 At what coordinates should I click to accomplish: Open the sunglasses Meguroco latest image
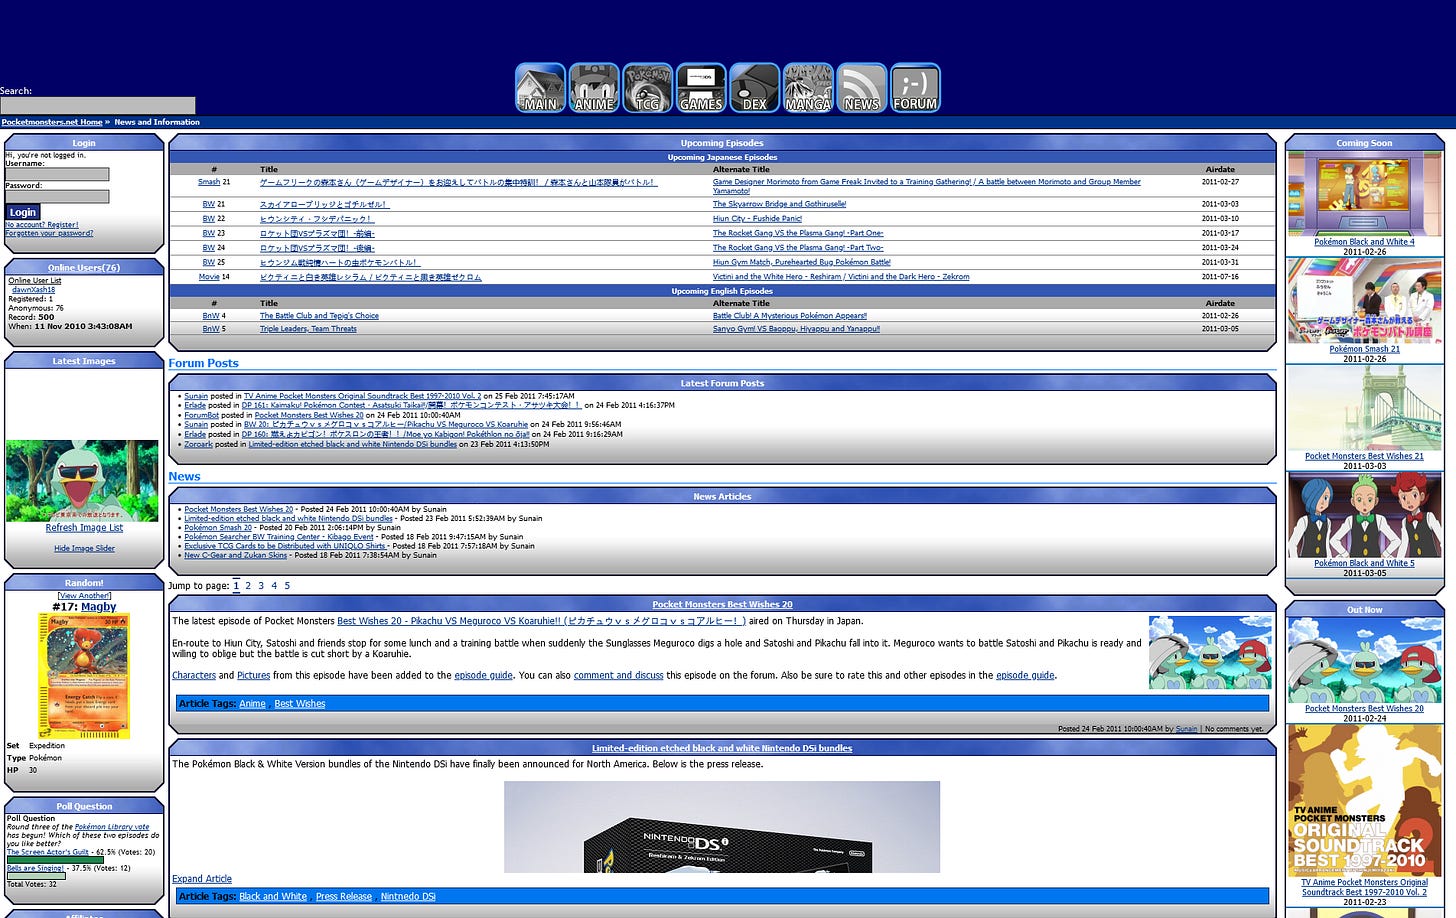[82, 481]
